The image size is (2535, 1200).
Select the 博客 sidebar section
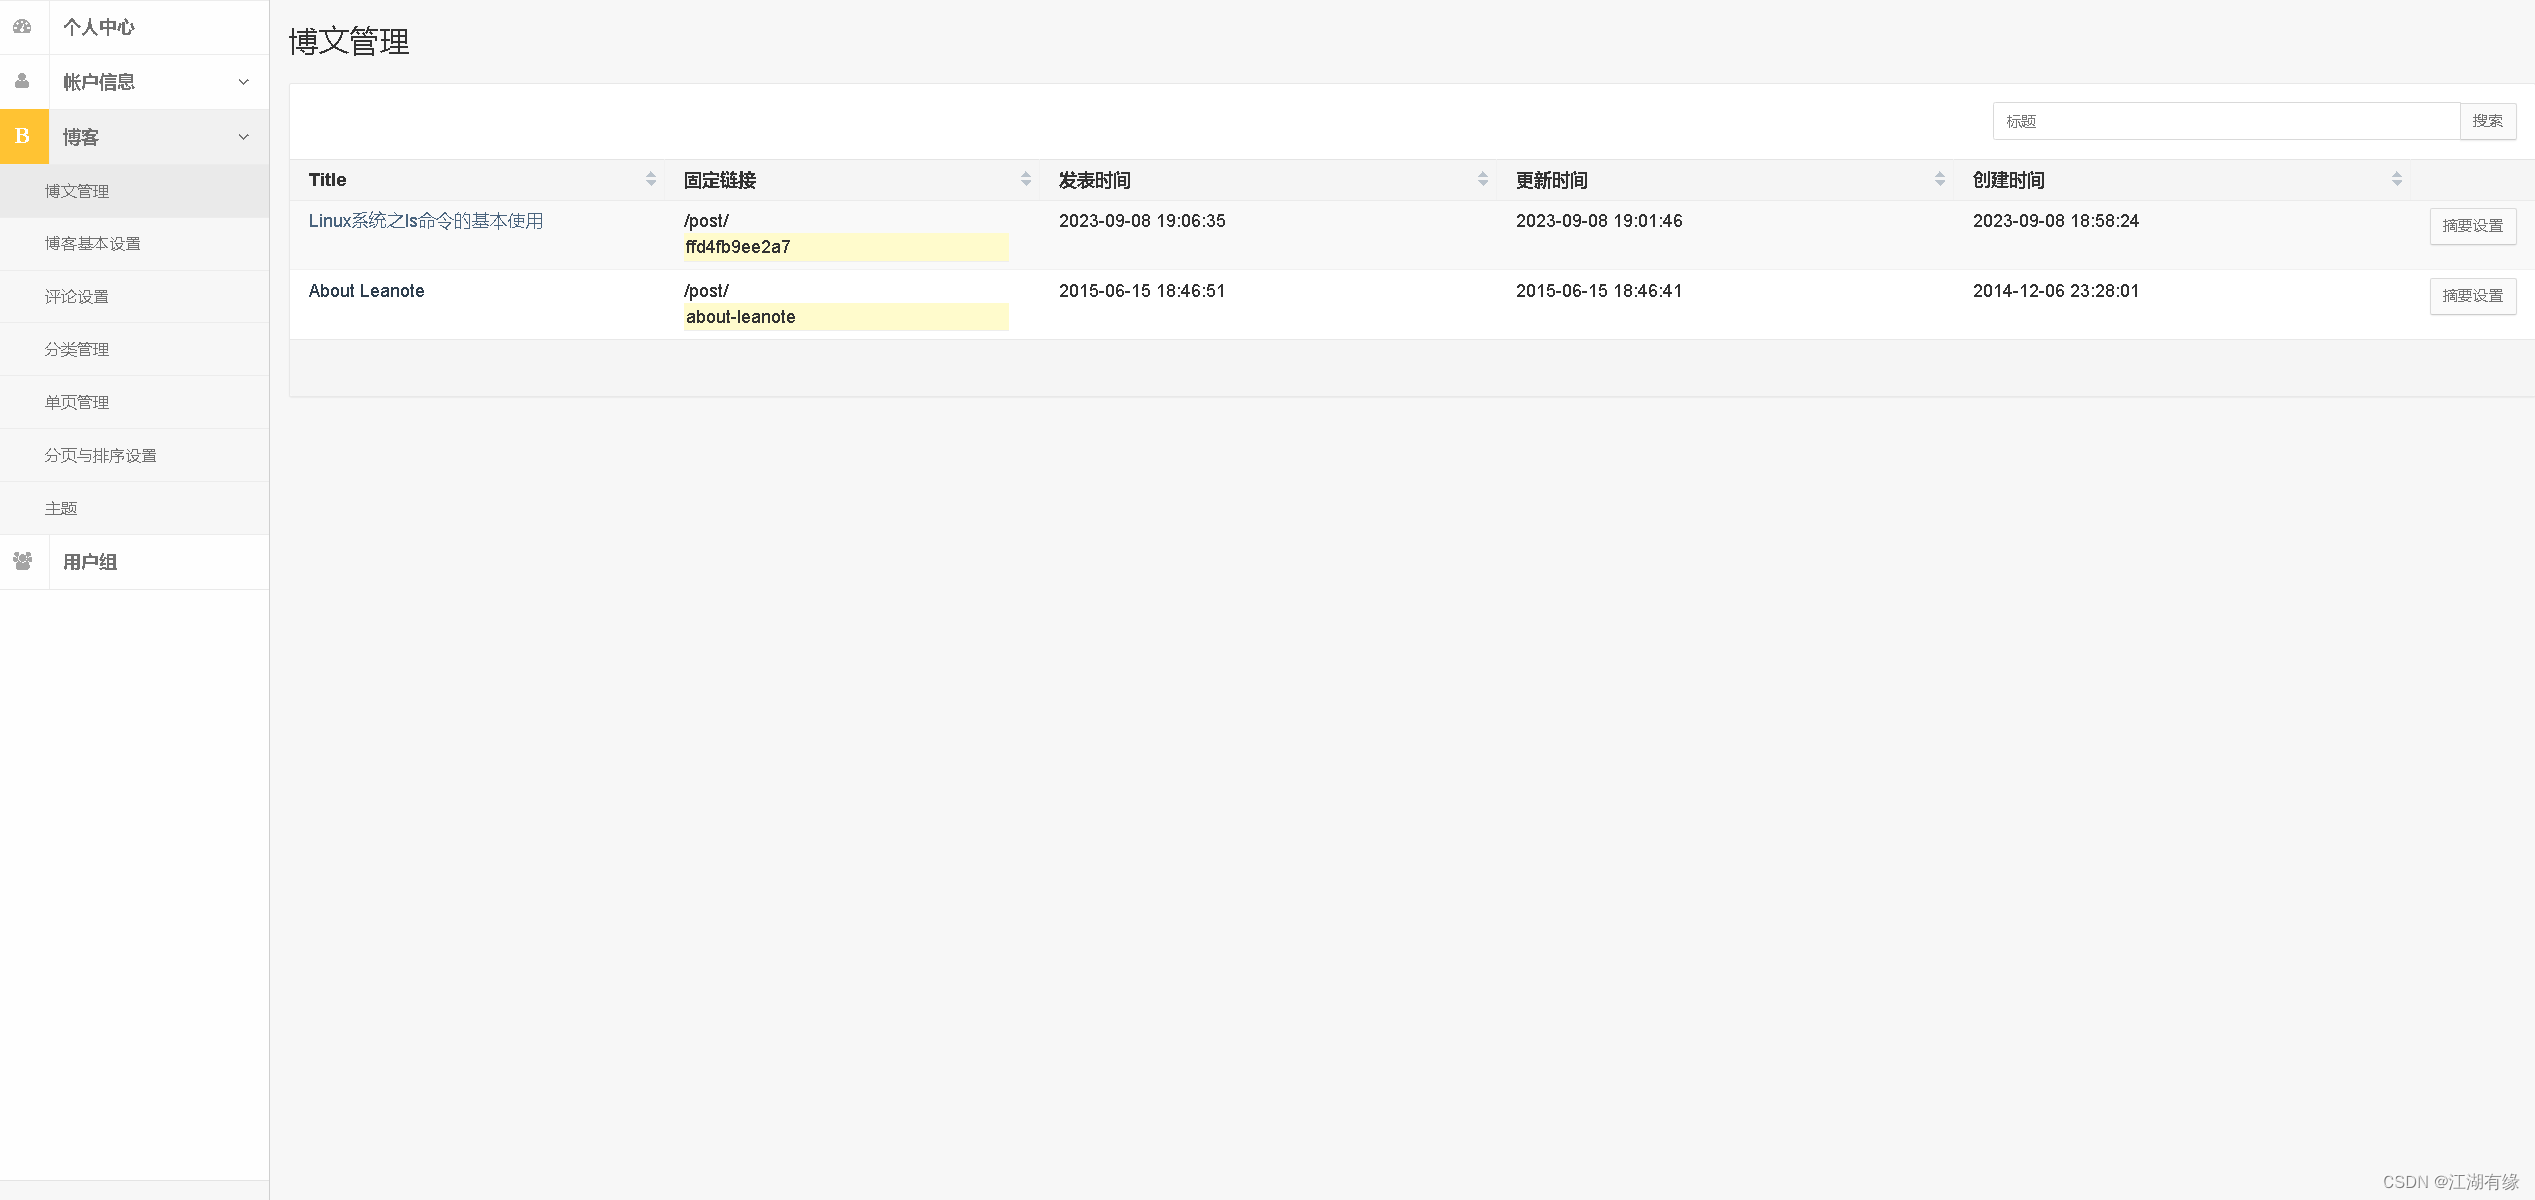[134, 137]
